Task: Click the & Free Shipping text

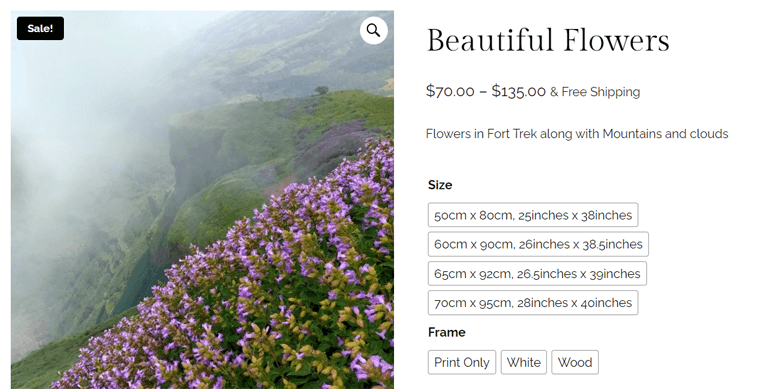Action: pos(595,92)
